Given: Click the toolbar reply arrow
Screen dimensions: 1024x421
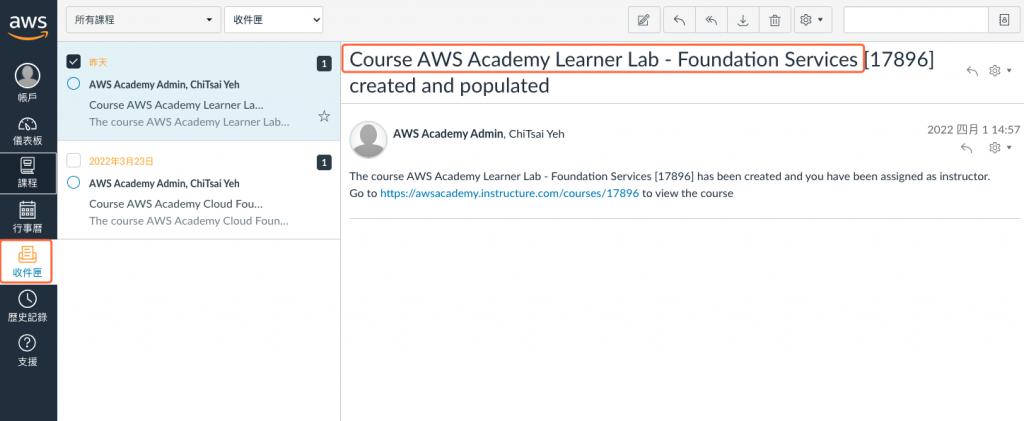Looking at the screenshot, I should point(679,20).
